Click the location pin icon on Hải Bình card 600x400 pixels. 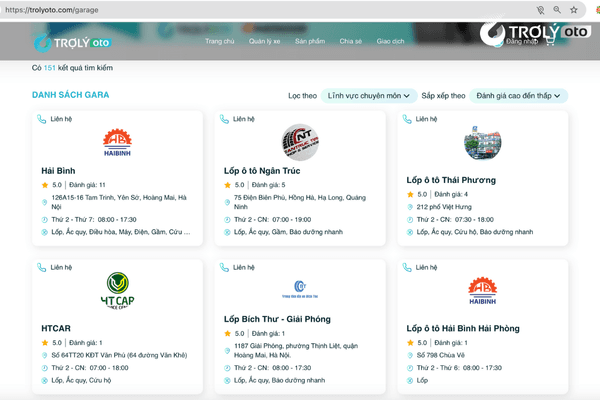pos(44,202)
